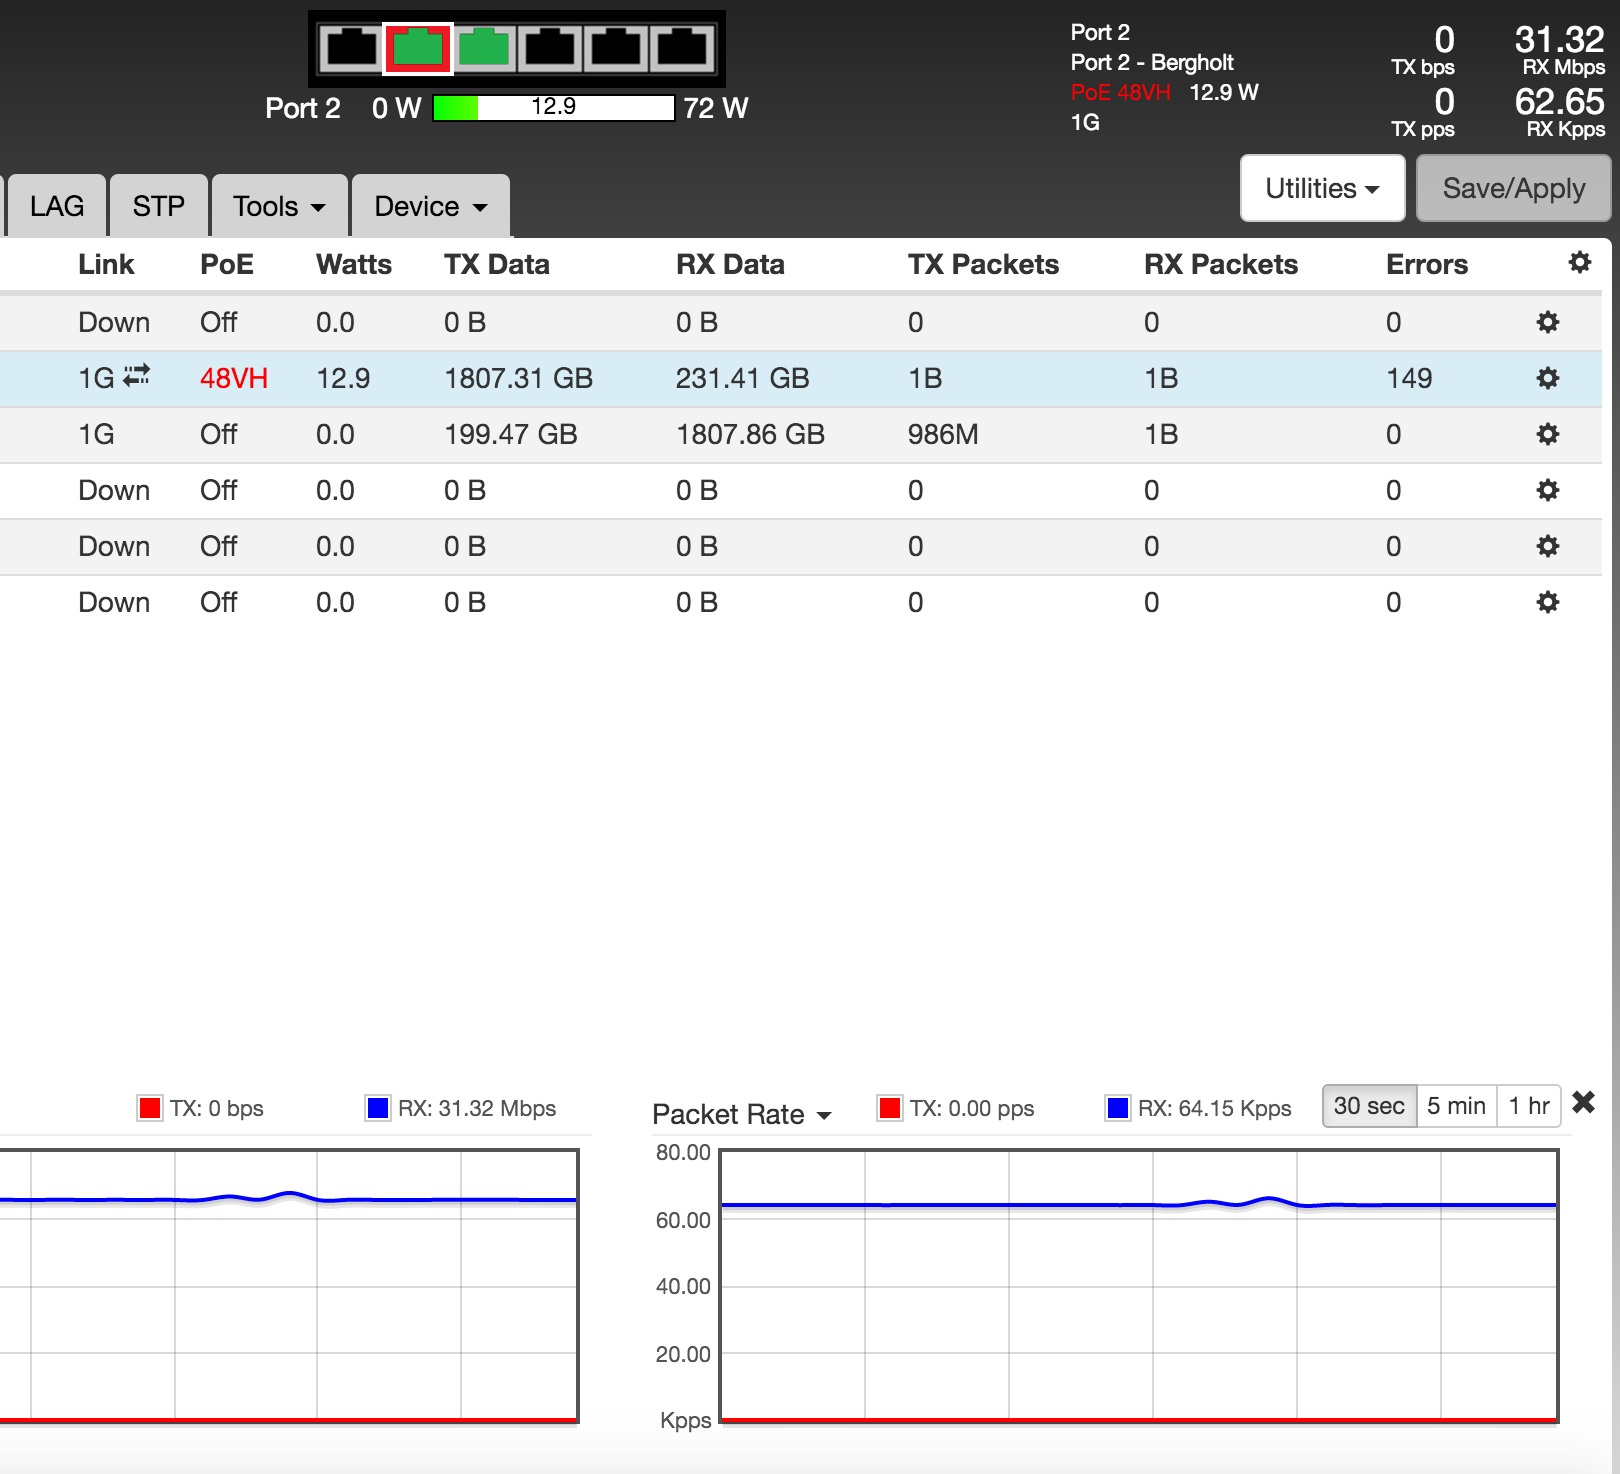Open the Device menu tab
Image resolution: width=1620 pixels, height=1474 pixels.
point(430,206)
